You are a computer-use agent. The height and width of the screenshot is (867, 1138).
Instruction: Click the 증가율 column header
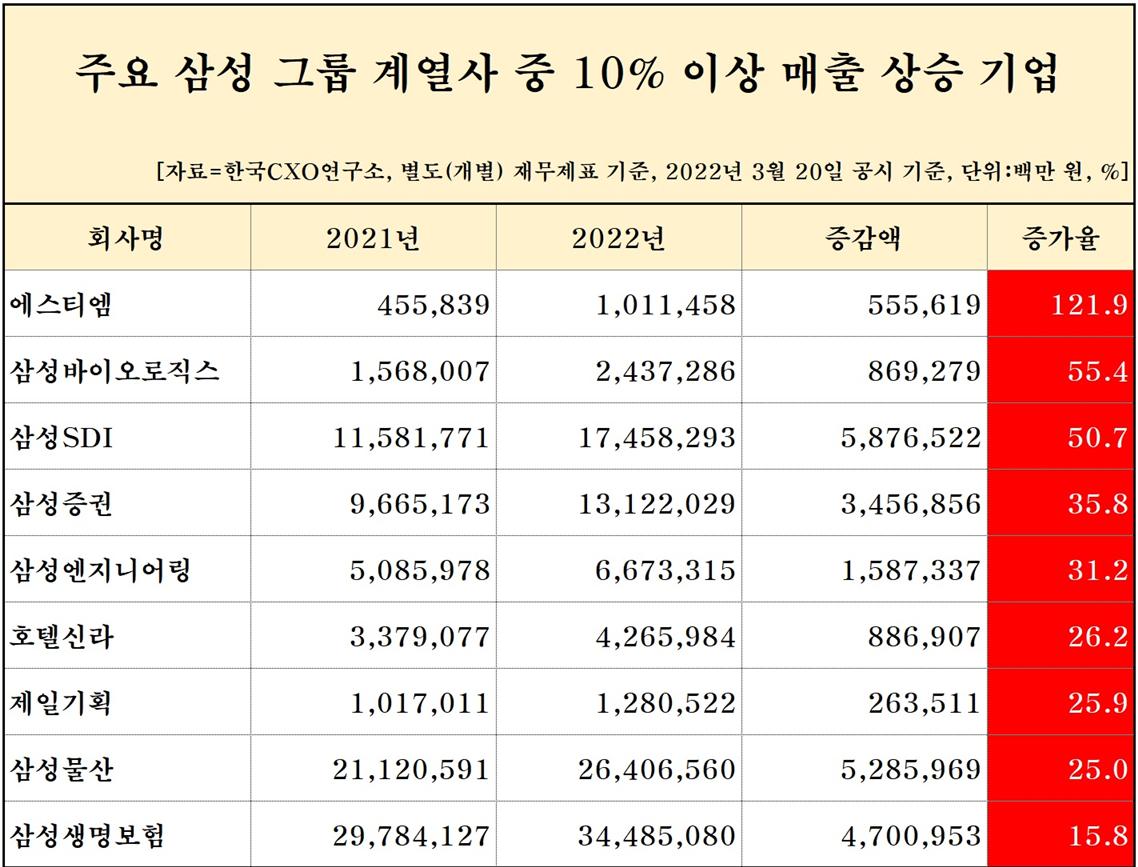(1060, 239)
